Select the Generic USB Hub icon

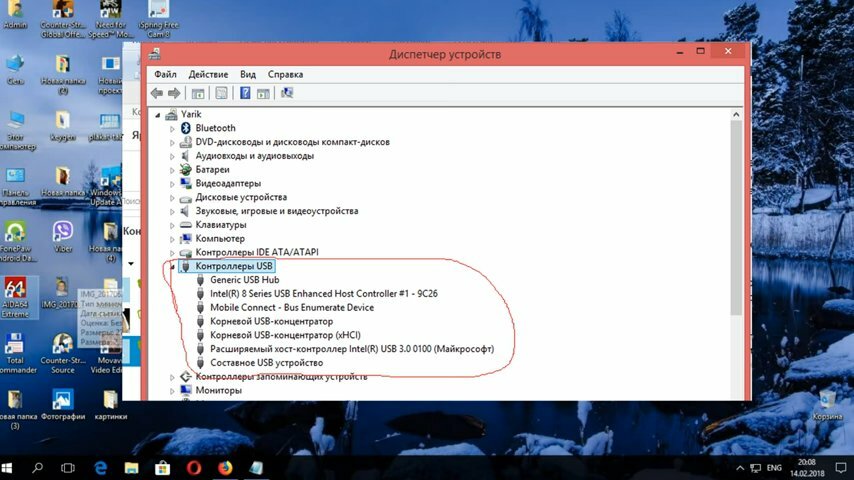pos(200,280)
